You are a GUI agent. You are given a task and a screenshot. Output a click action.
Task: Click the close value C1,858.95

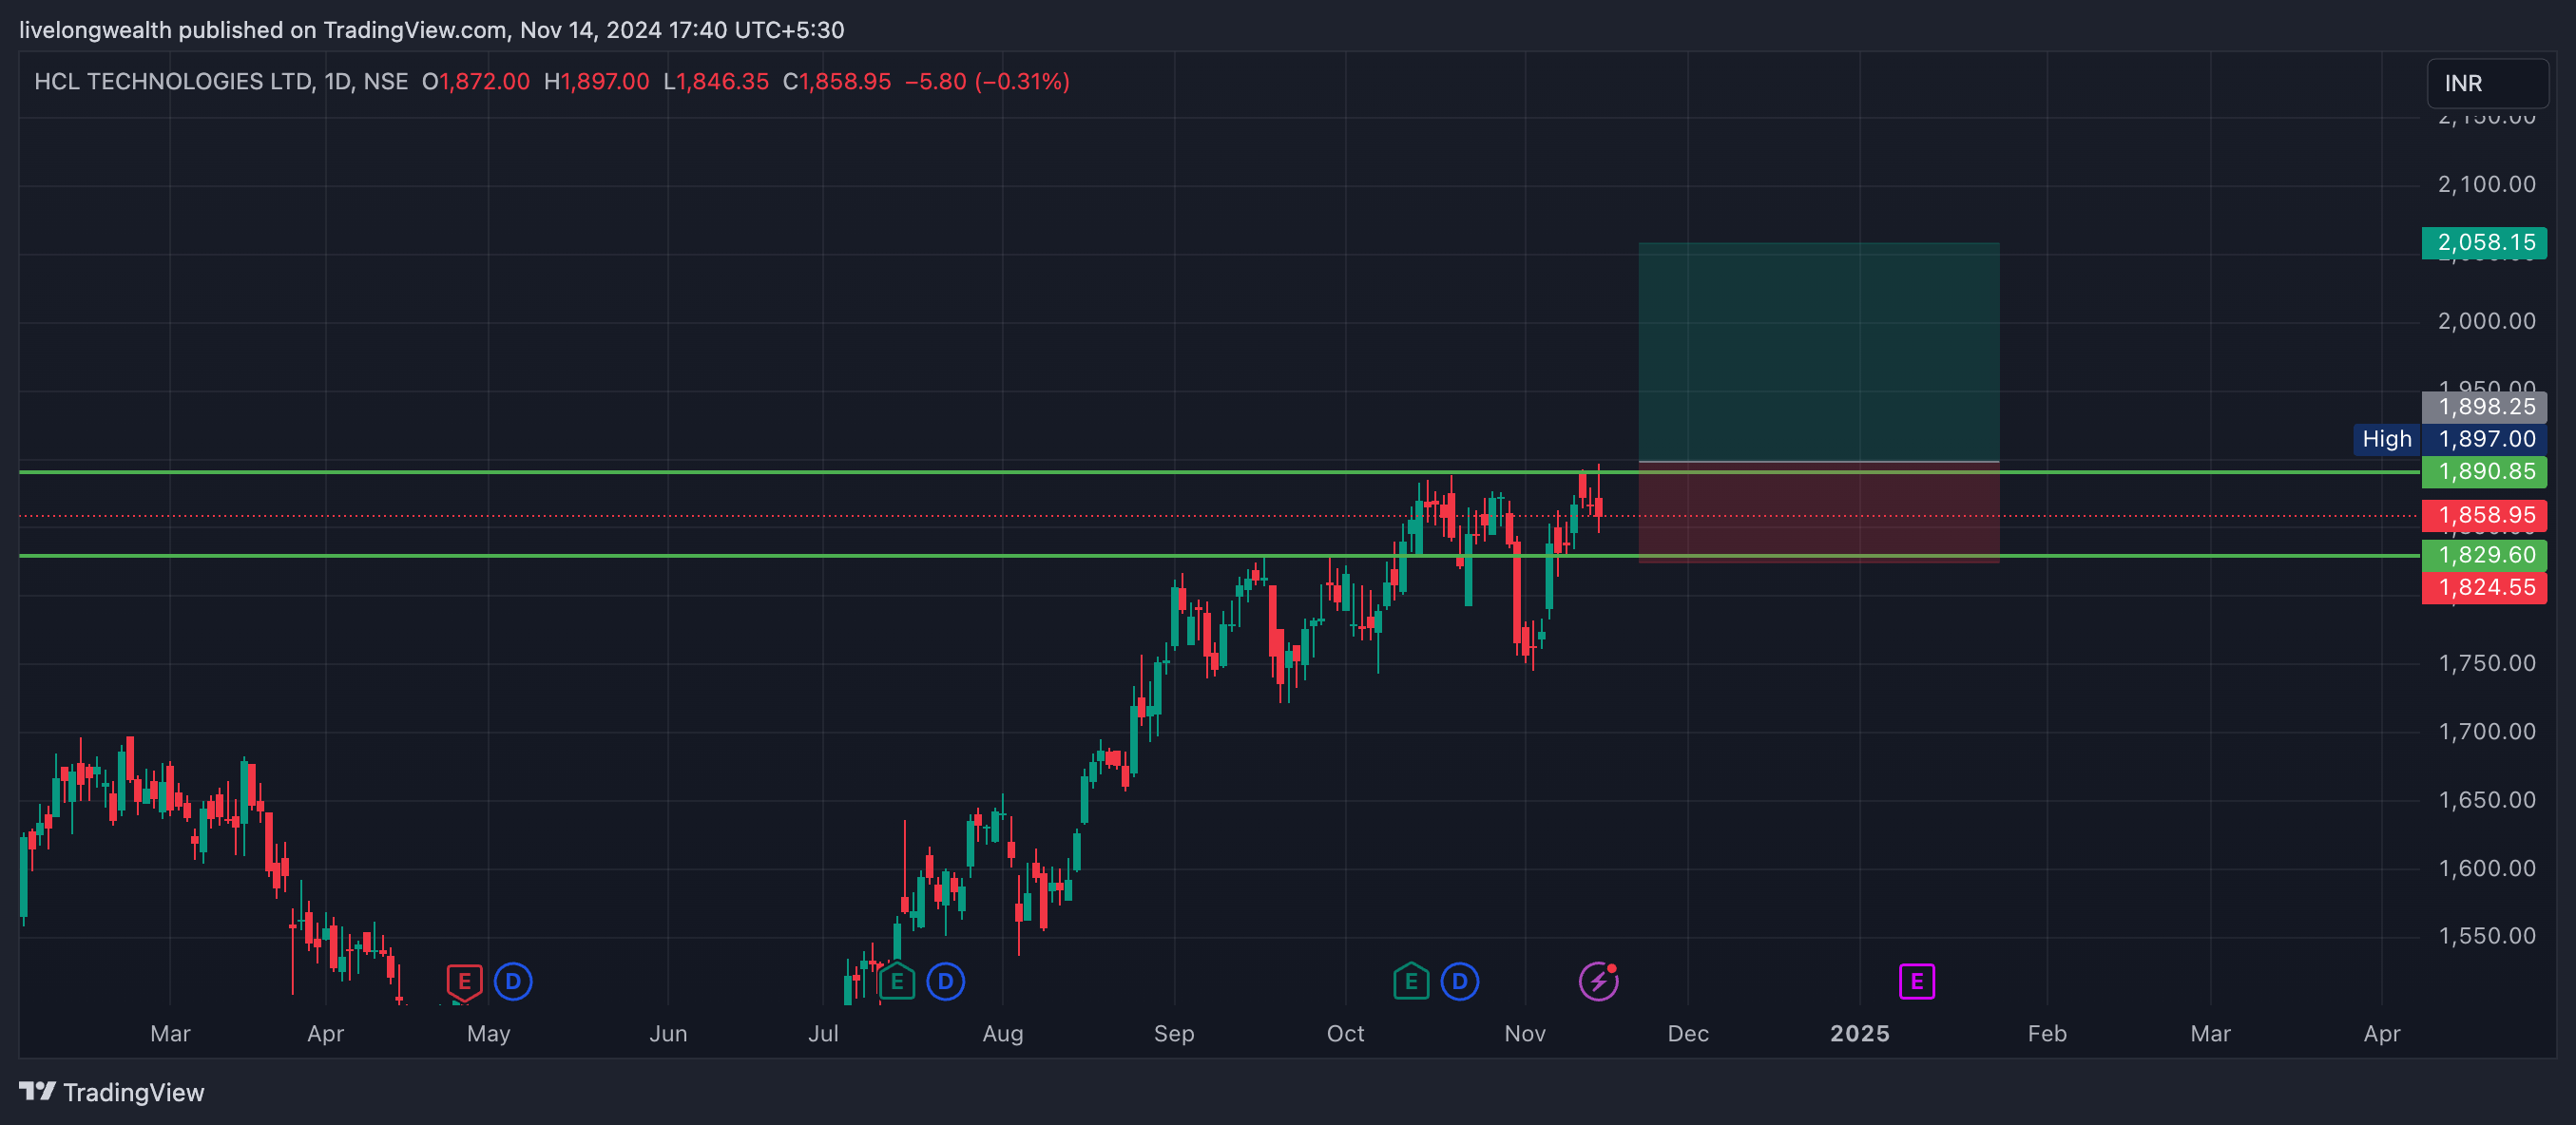(x=837, y=82)
